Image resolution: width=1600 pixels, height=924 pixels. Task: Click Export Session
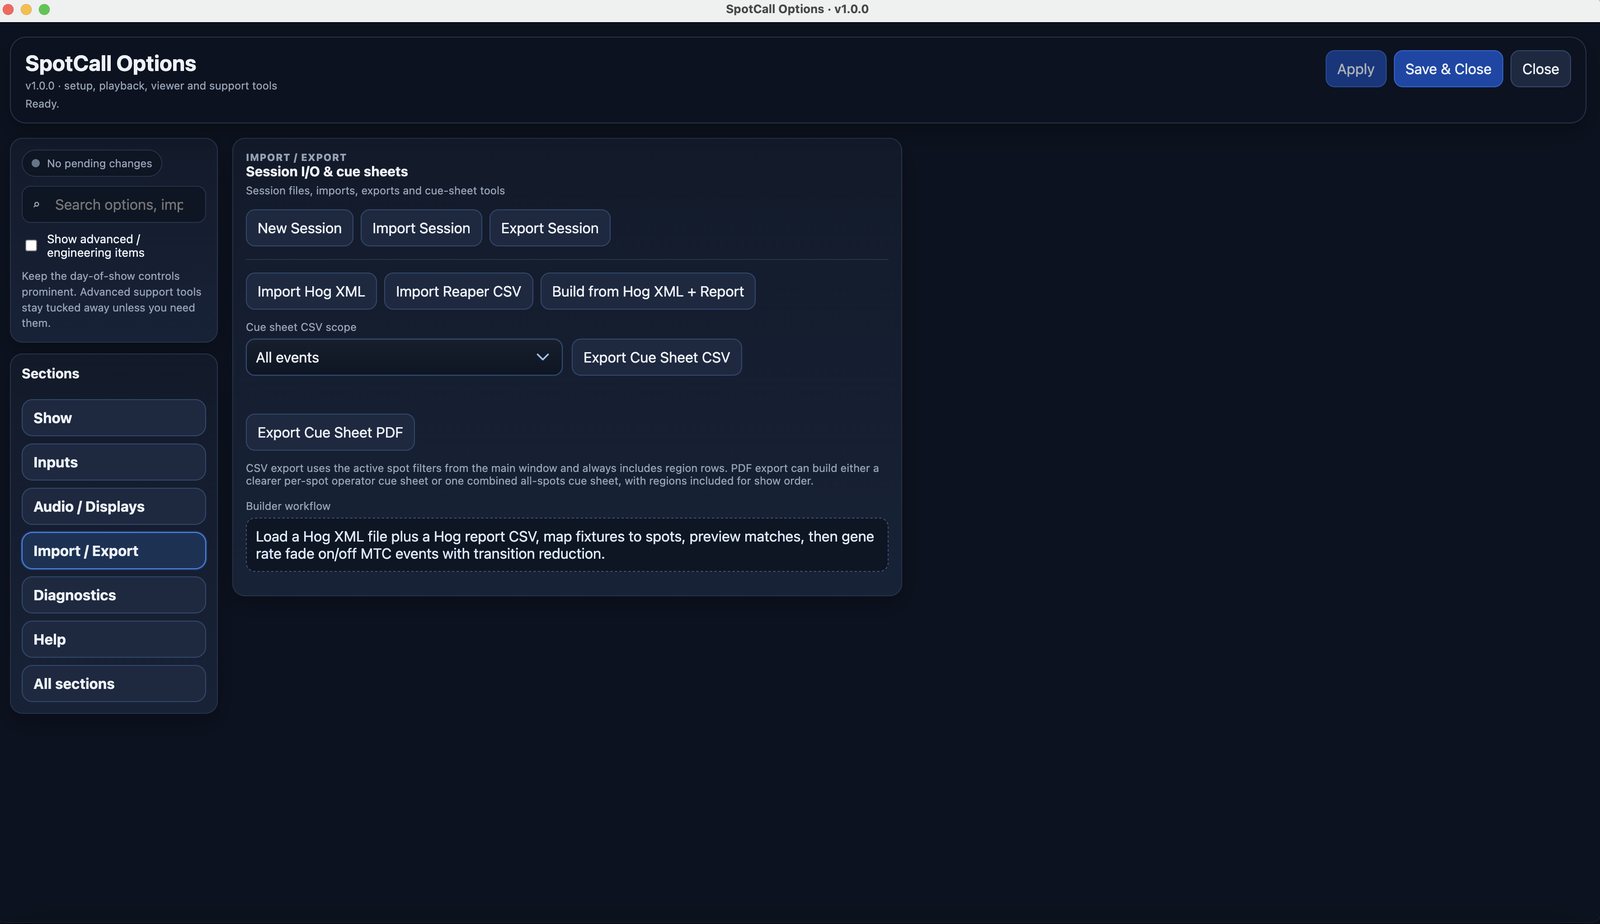pyautogui.click(x=549, y=228)
